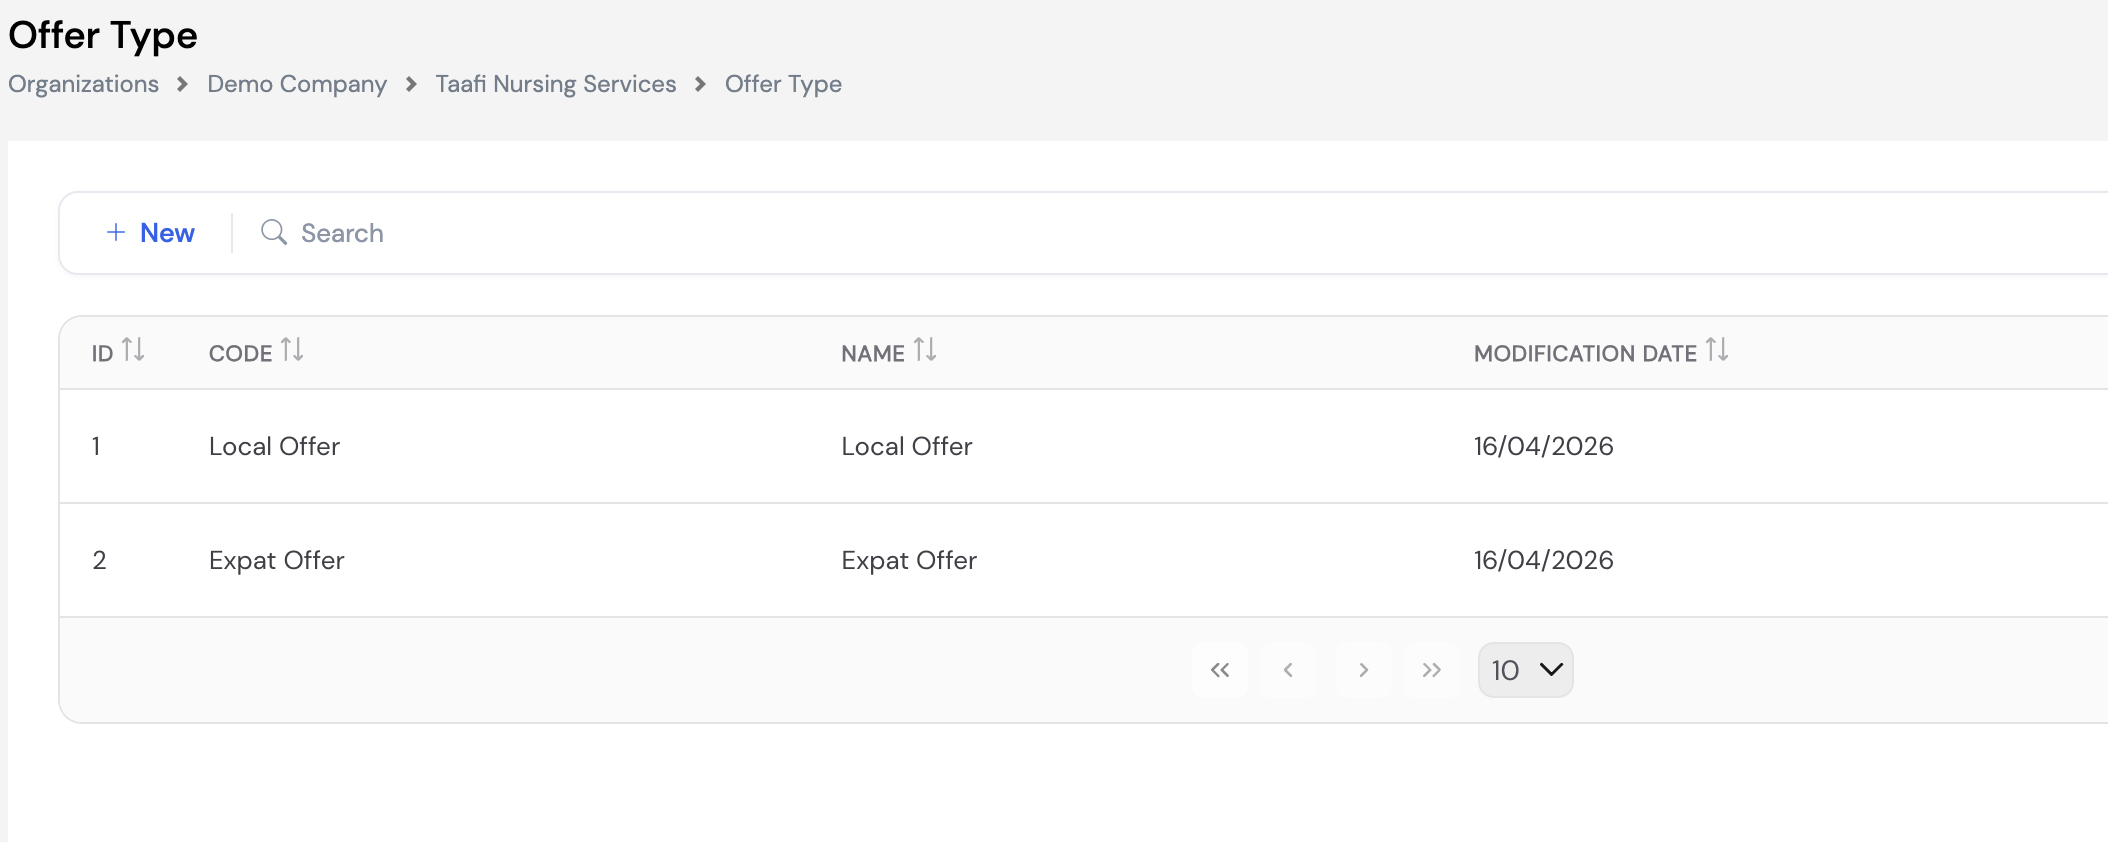Sort by MODIFICATION DATE arrows icon
This screenshot has width=2108, height=842.
pyautogui.click(x=1717, y=350)
